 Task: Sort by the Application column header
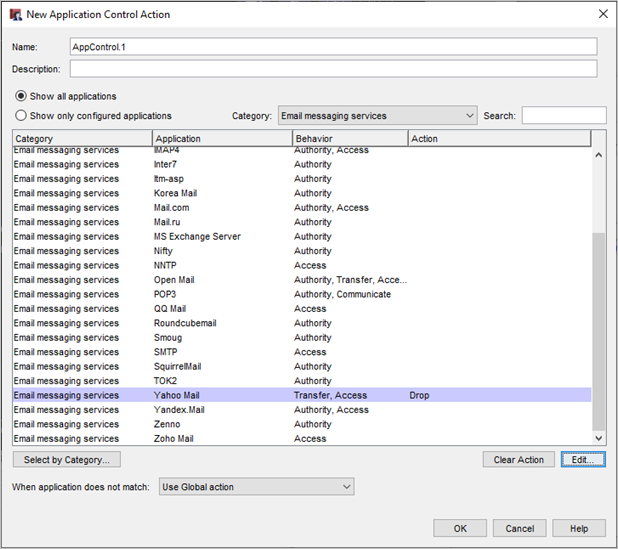click(x=222, y=139)
